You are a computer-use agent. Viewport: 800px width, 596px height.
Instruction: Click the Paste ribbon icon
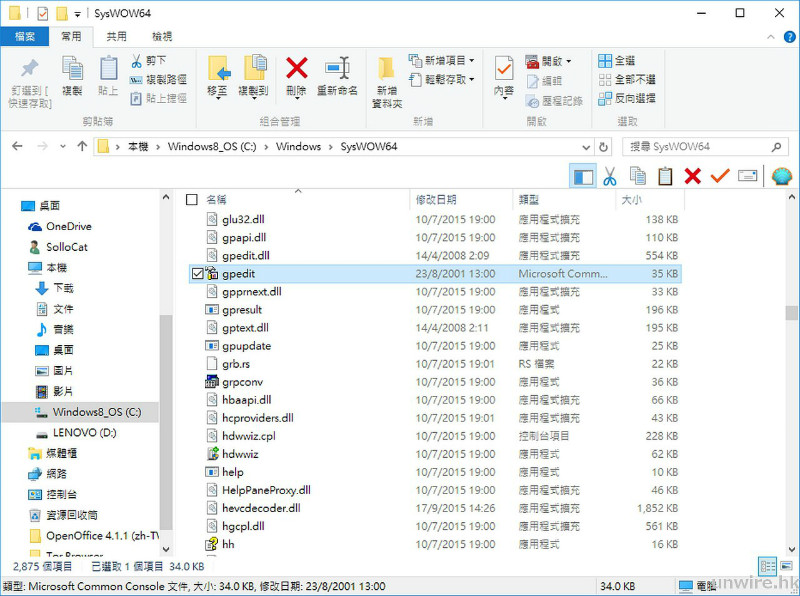pyautogui.click(x=108, y=68)
